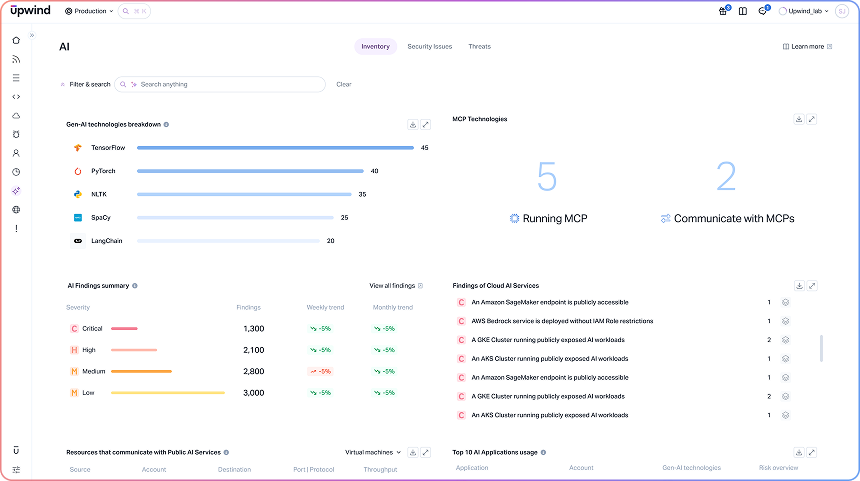
Task: Switch to the Threats tab
Action: pos(479,47)
